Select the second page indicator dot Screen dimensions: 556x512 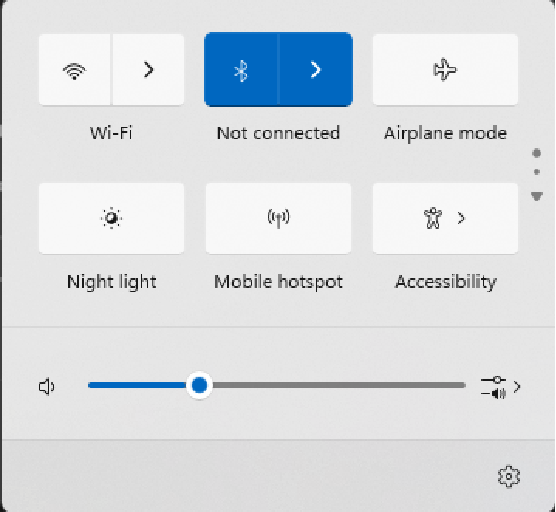coord(537,172)
